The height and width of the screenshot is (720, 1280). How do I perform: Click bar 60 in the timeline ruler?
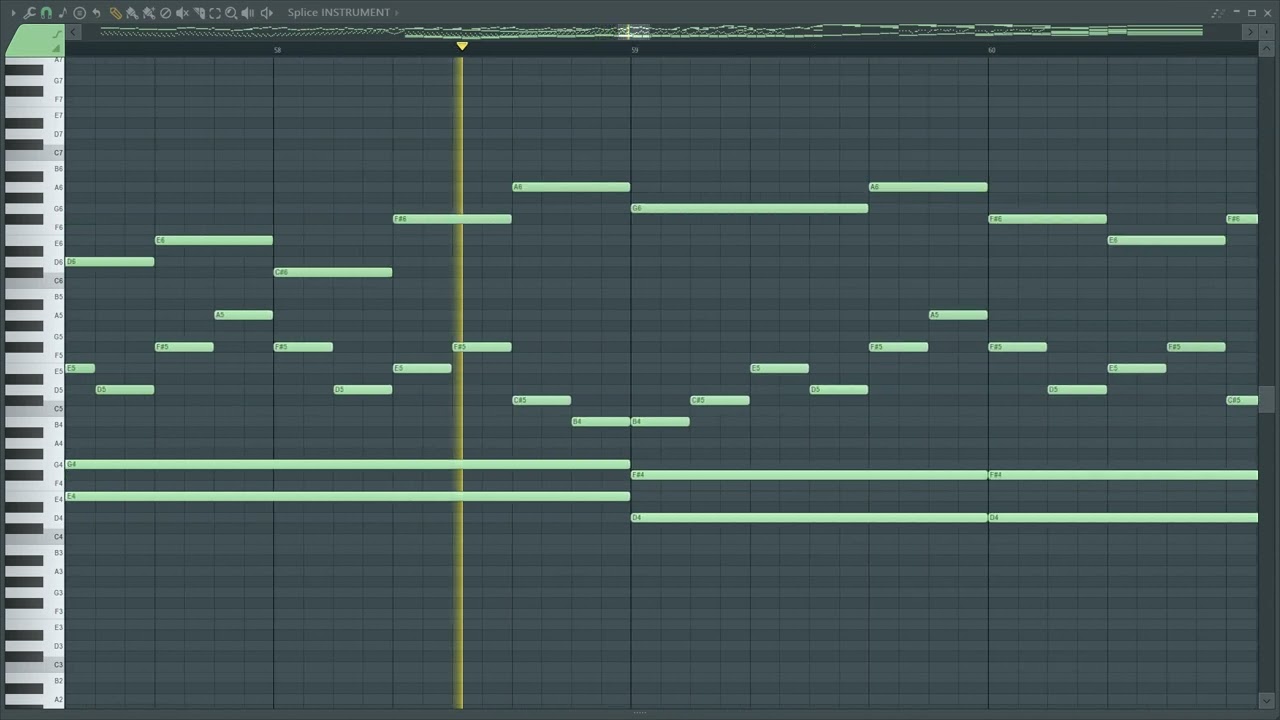tap(991, 49)
